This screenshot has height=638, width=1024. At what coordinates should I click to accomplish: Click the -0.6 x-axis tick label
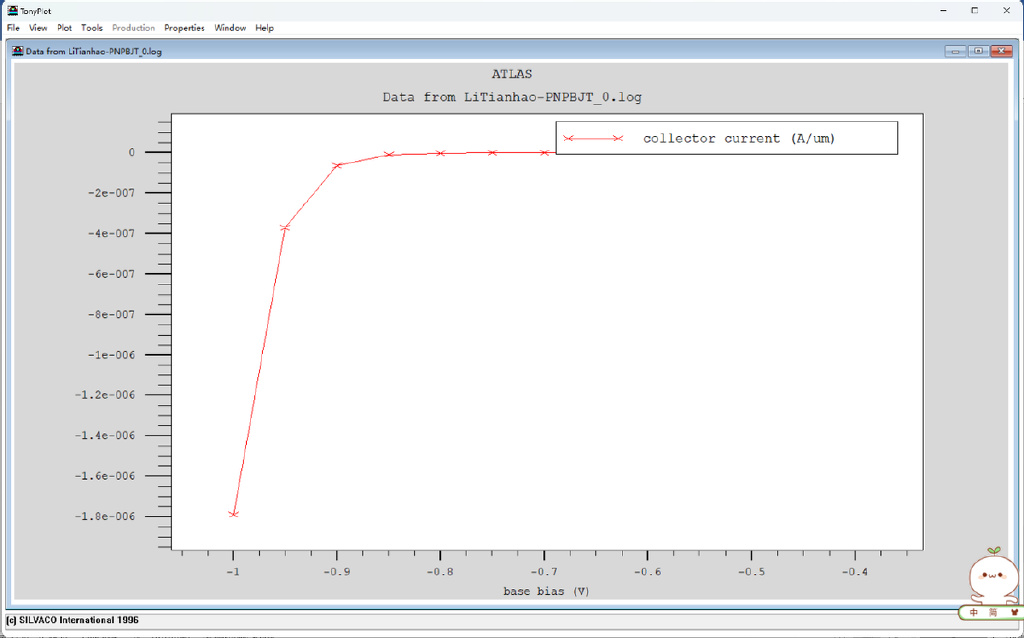647,572
